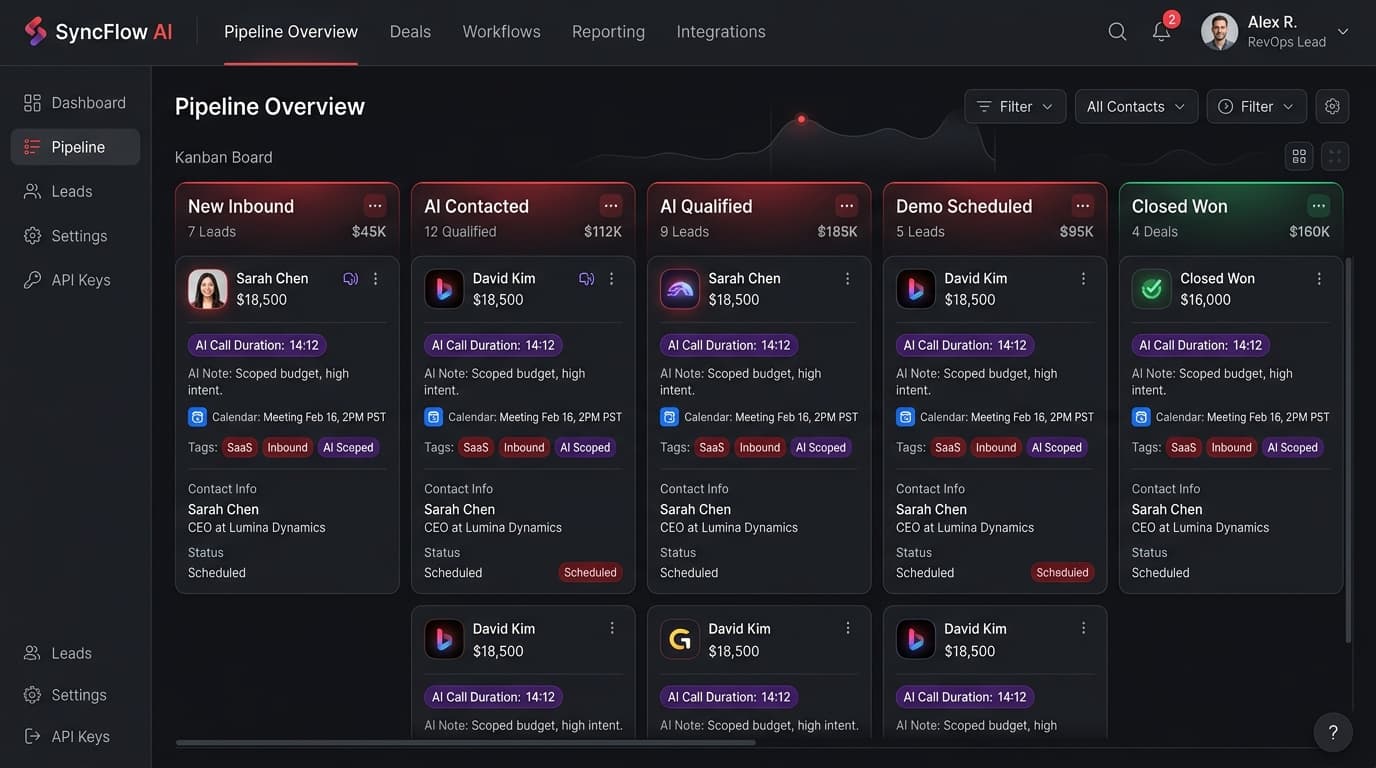Open Leads in the upper sidebar group

tap(75, 191)
